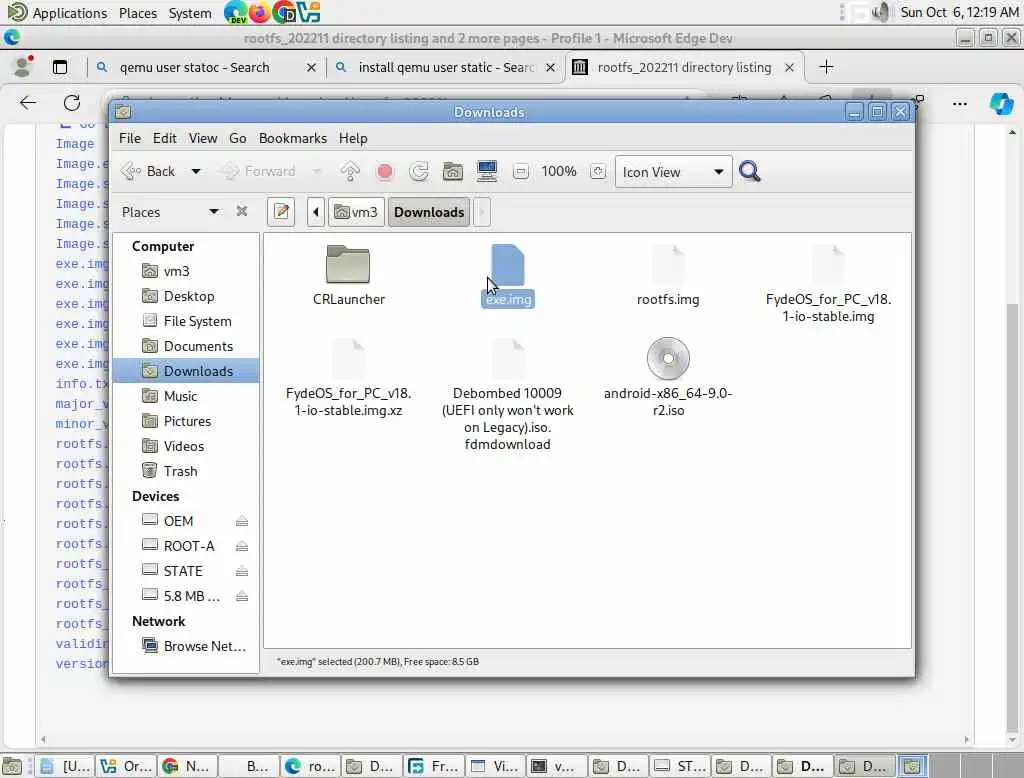Zoom out of the icon view
Image resolution: width=1024 pixels, height=778 pixels.
point(520,172)
